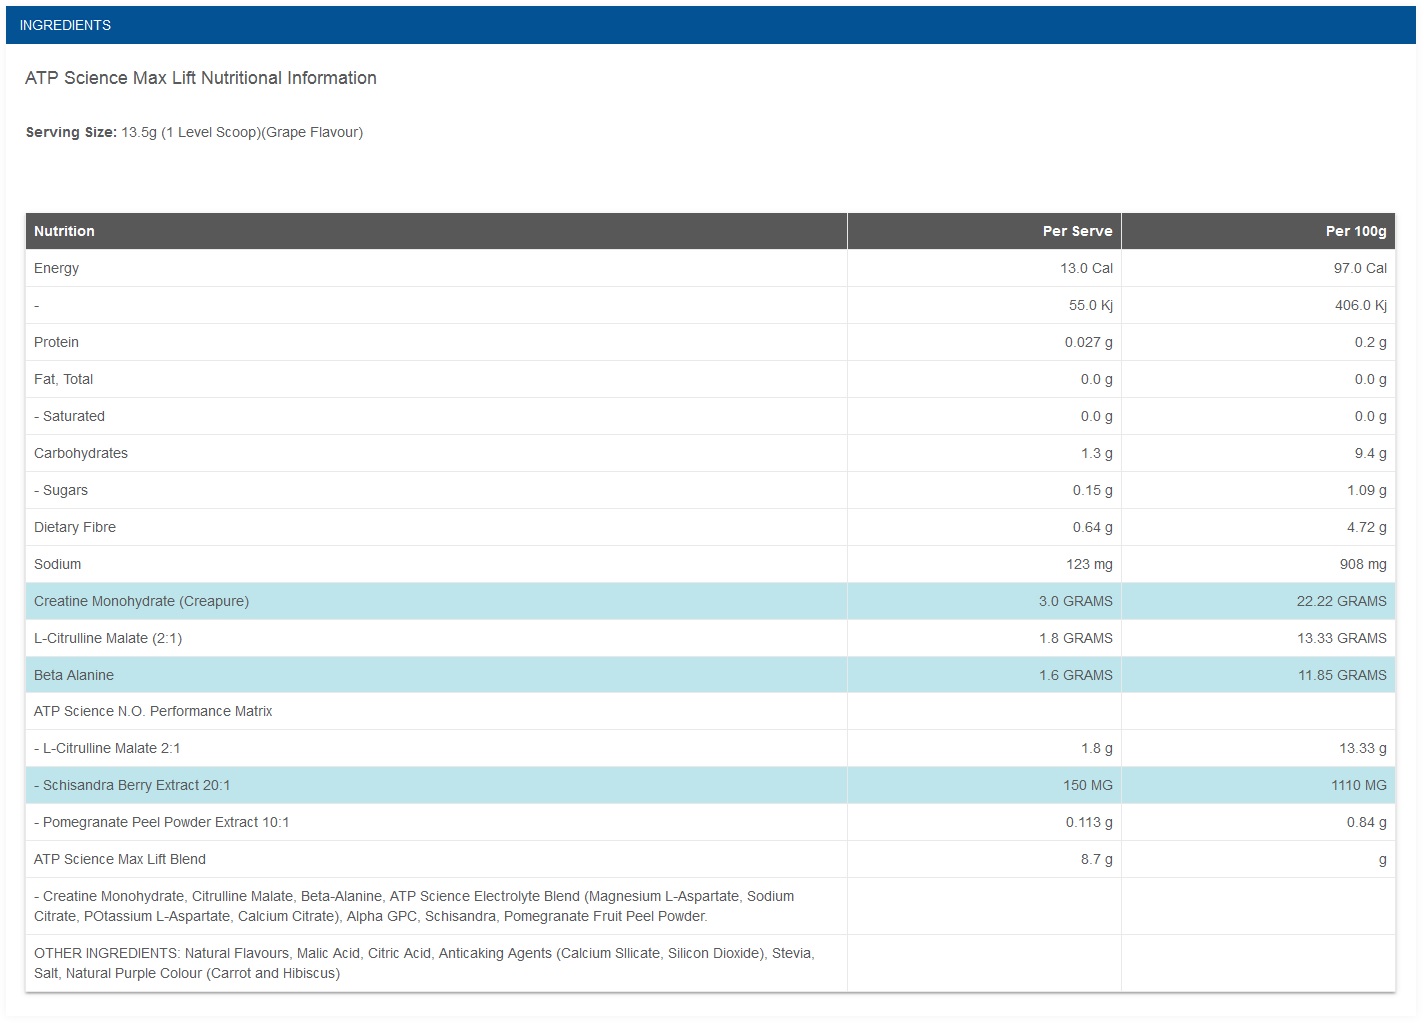Click the '150 MG' schisandra value
This screenshot has width=1424, height=1027.
(1088, 785)
